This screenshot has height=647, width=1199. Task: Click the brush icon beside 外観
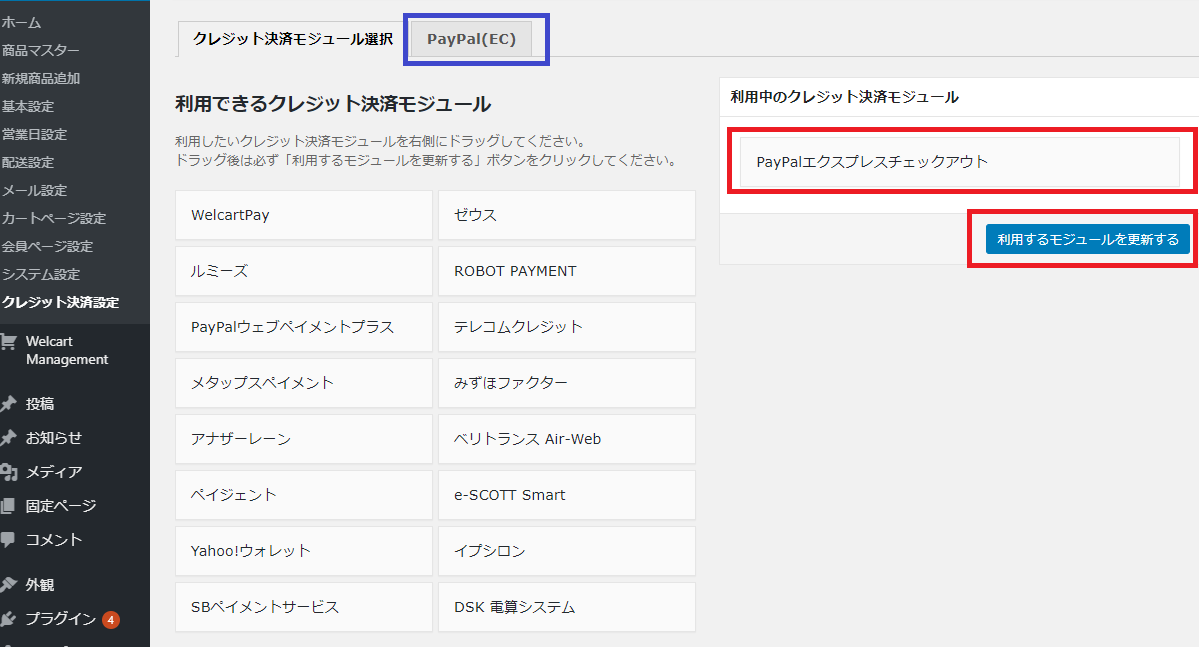[8, 585]
